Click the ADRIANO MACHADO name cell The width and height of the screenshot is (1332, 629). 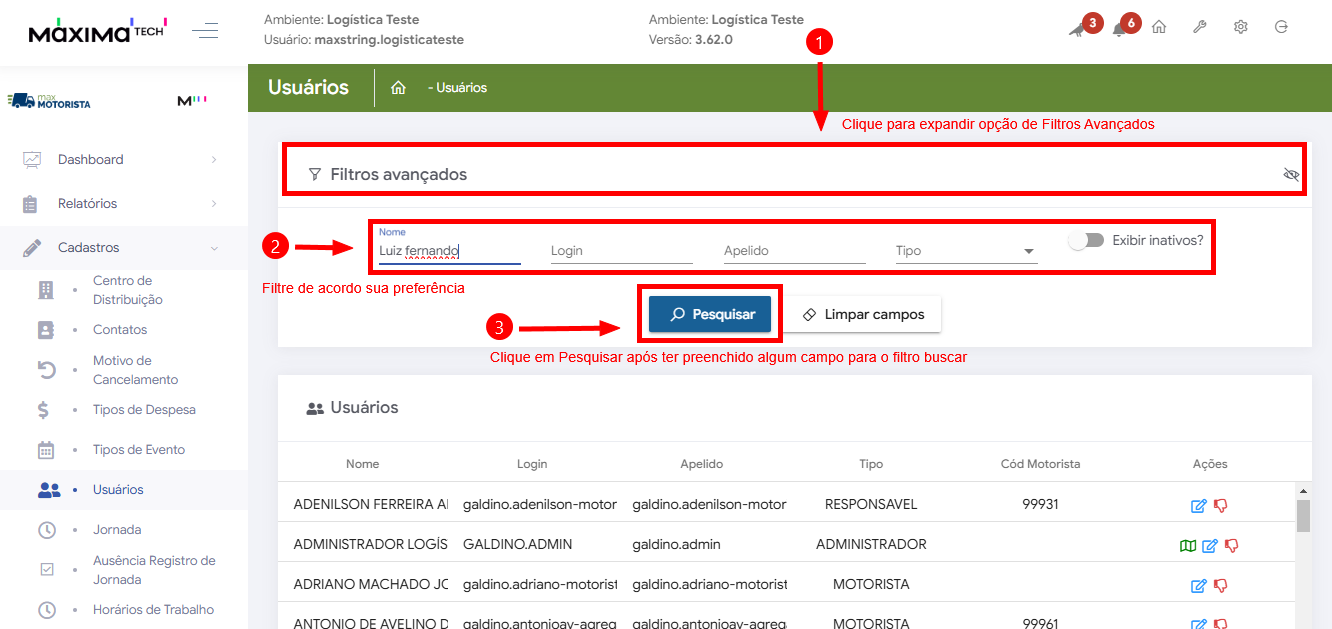[371, 584]
